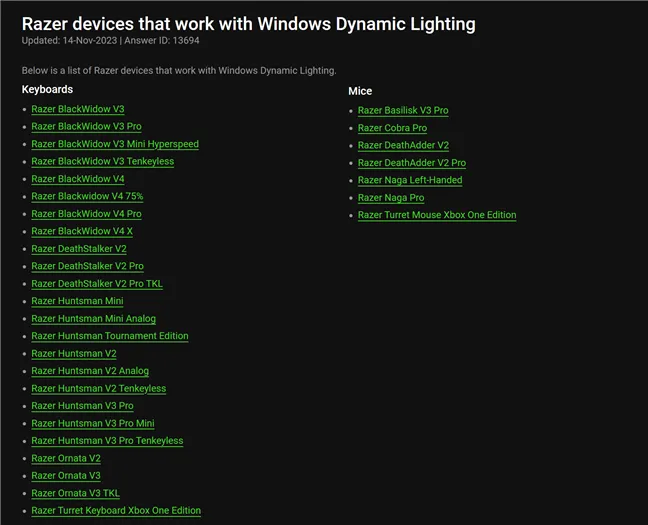This screenshot has height=525, width=648.
Task: Select Razer BlackWidow V3 Tenkeyless link
Action: (102, 162)
